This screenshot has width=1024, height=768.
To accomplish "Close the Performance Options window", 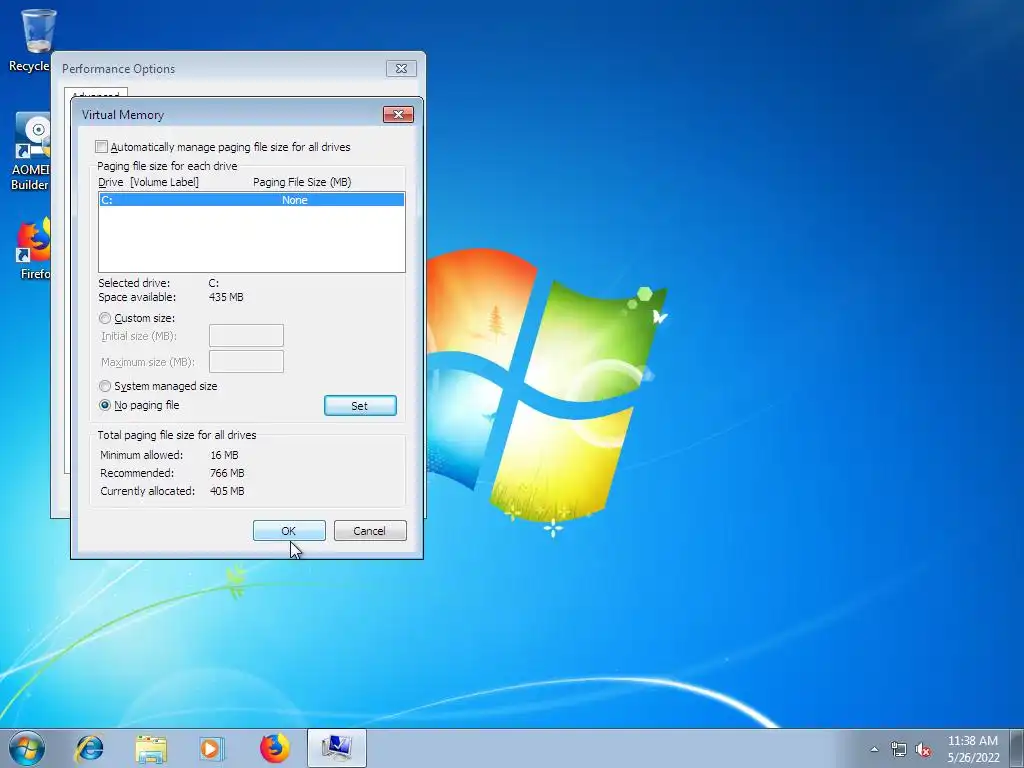I will coord(401,69).
